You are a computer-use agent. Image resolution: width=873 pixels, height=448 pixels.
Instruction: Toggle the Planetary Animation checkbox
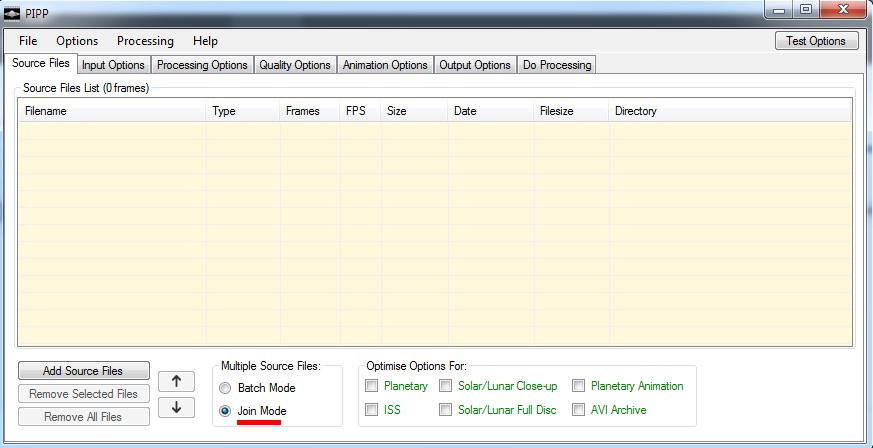click(579, 386)
